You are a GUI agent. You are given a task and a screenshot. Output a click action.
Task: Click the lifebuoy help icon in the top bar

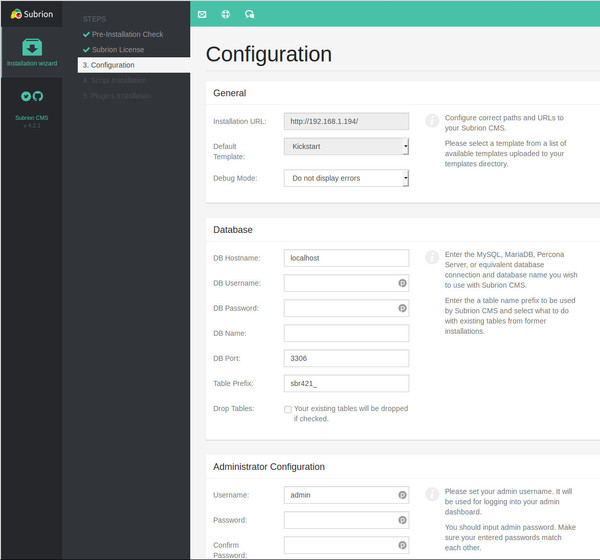click(x=225, y=14)
